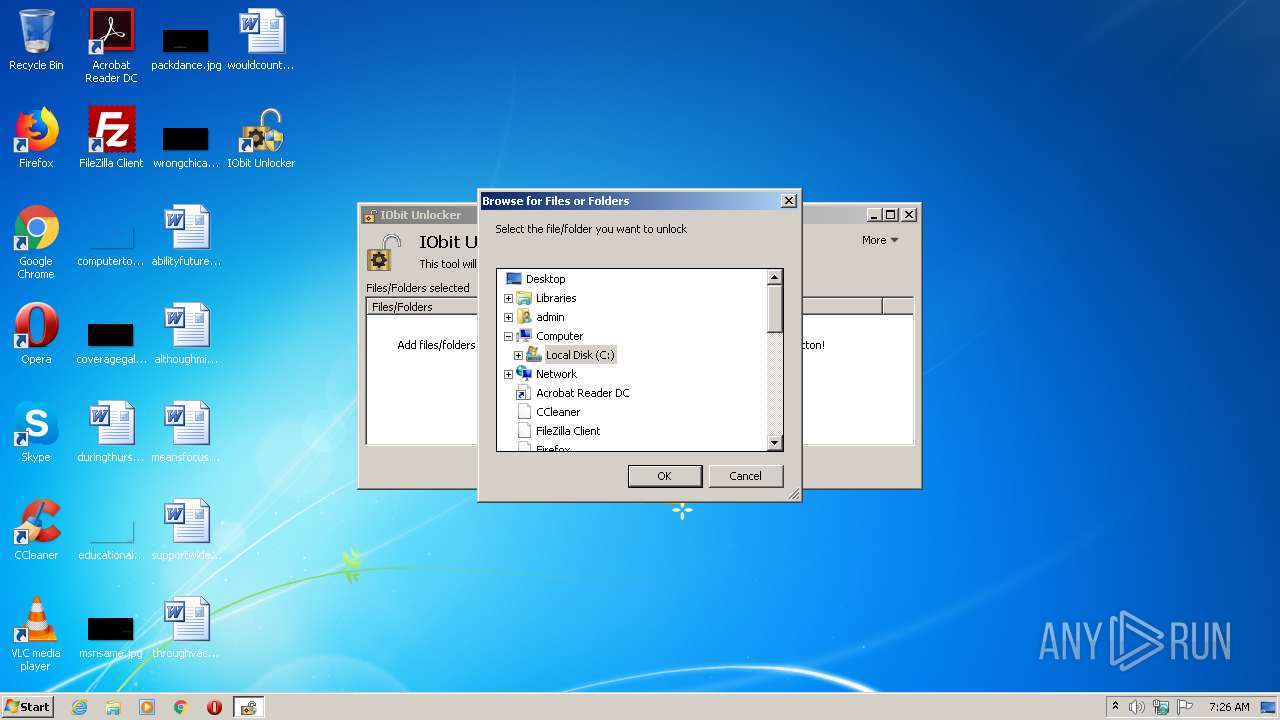Show hidden system tray icons
The image size is (1280, 720).
tap(1115, 707)
